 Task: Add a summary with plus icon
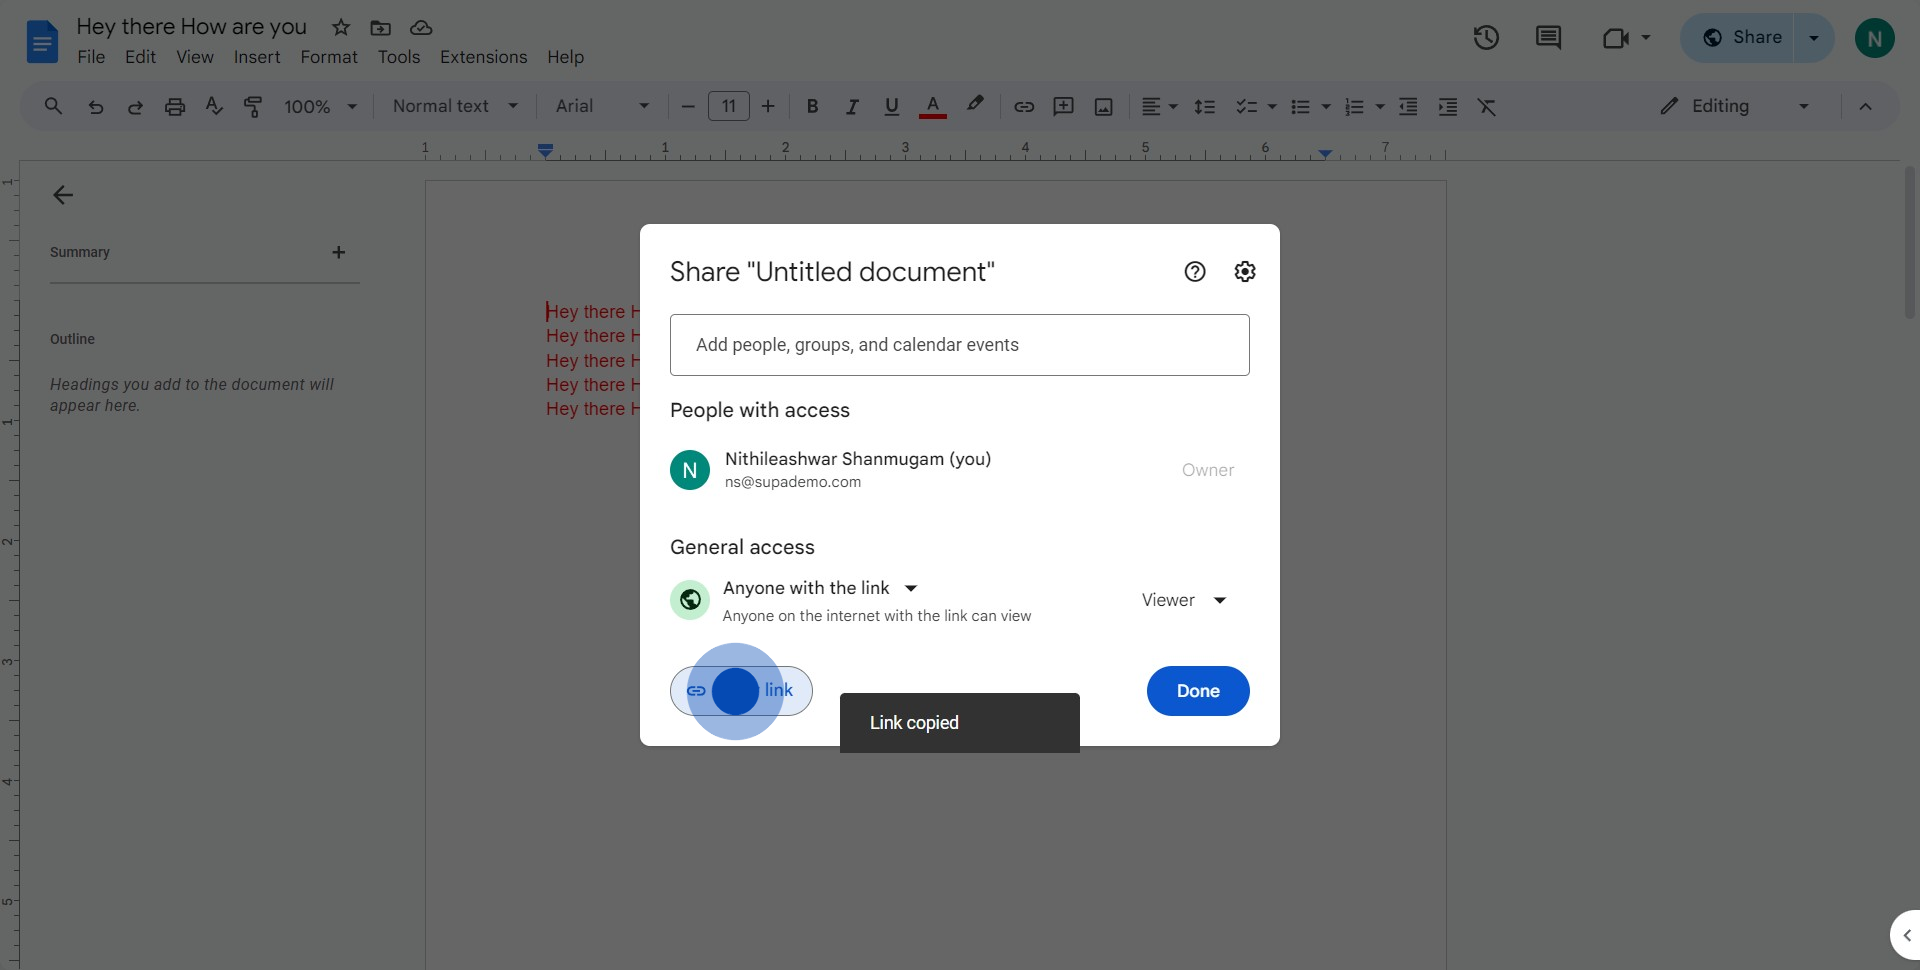coord(338,252)
